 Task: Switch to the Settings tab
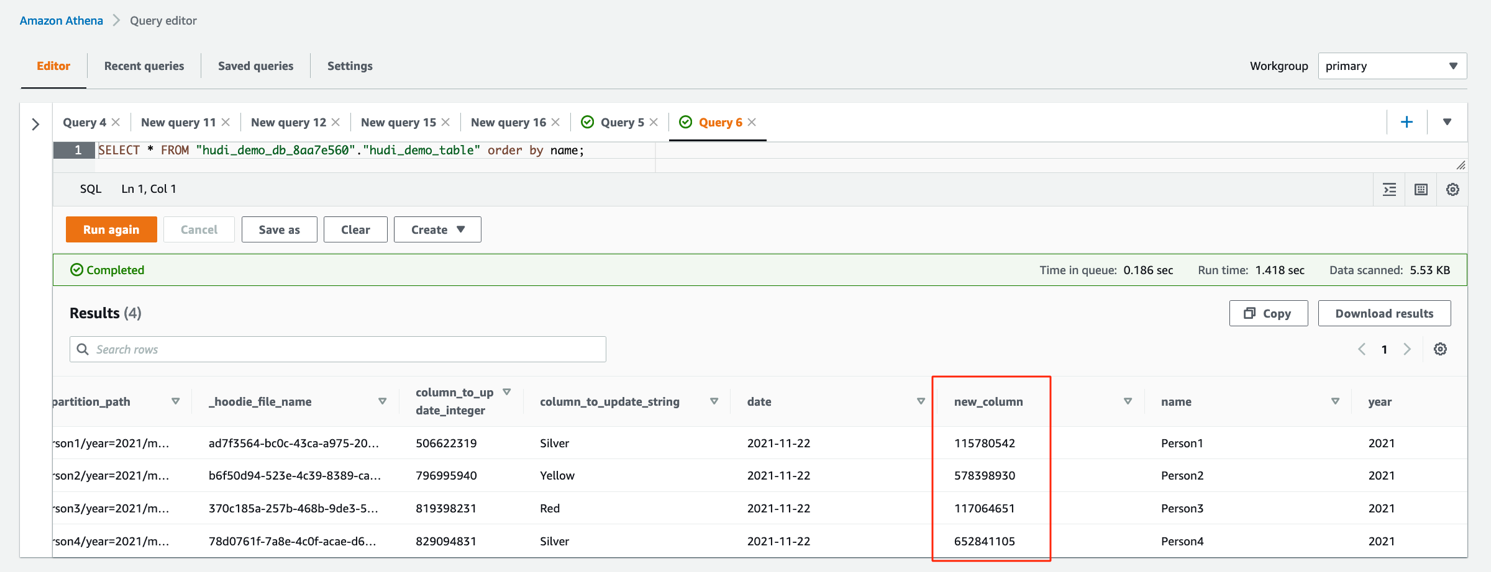click(x=350, y=66)
